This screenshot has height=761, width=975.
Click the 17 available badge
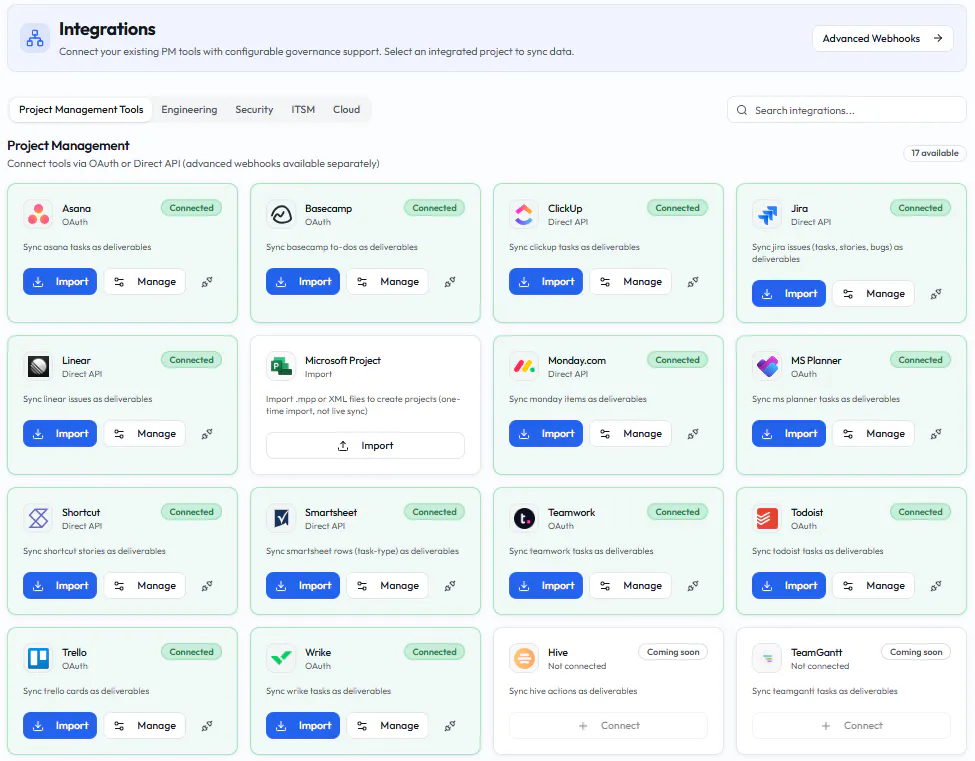(x=935, y=153)
